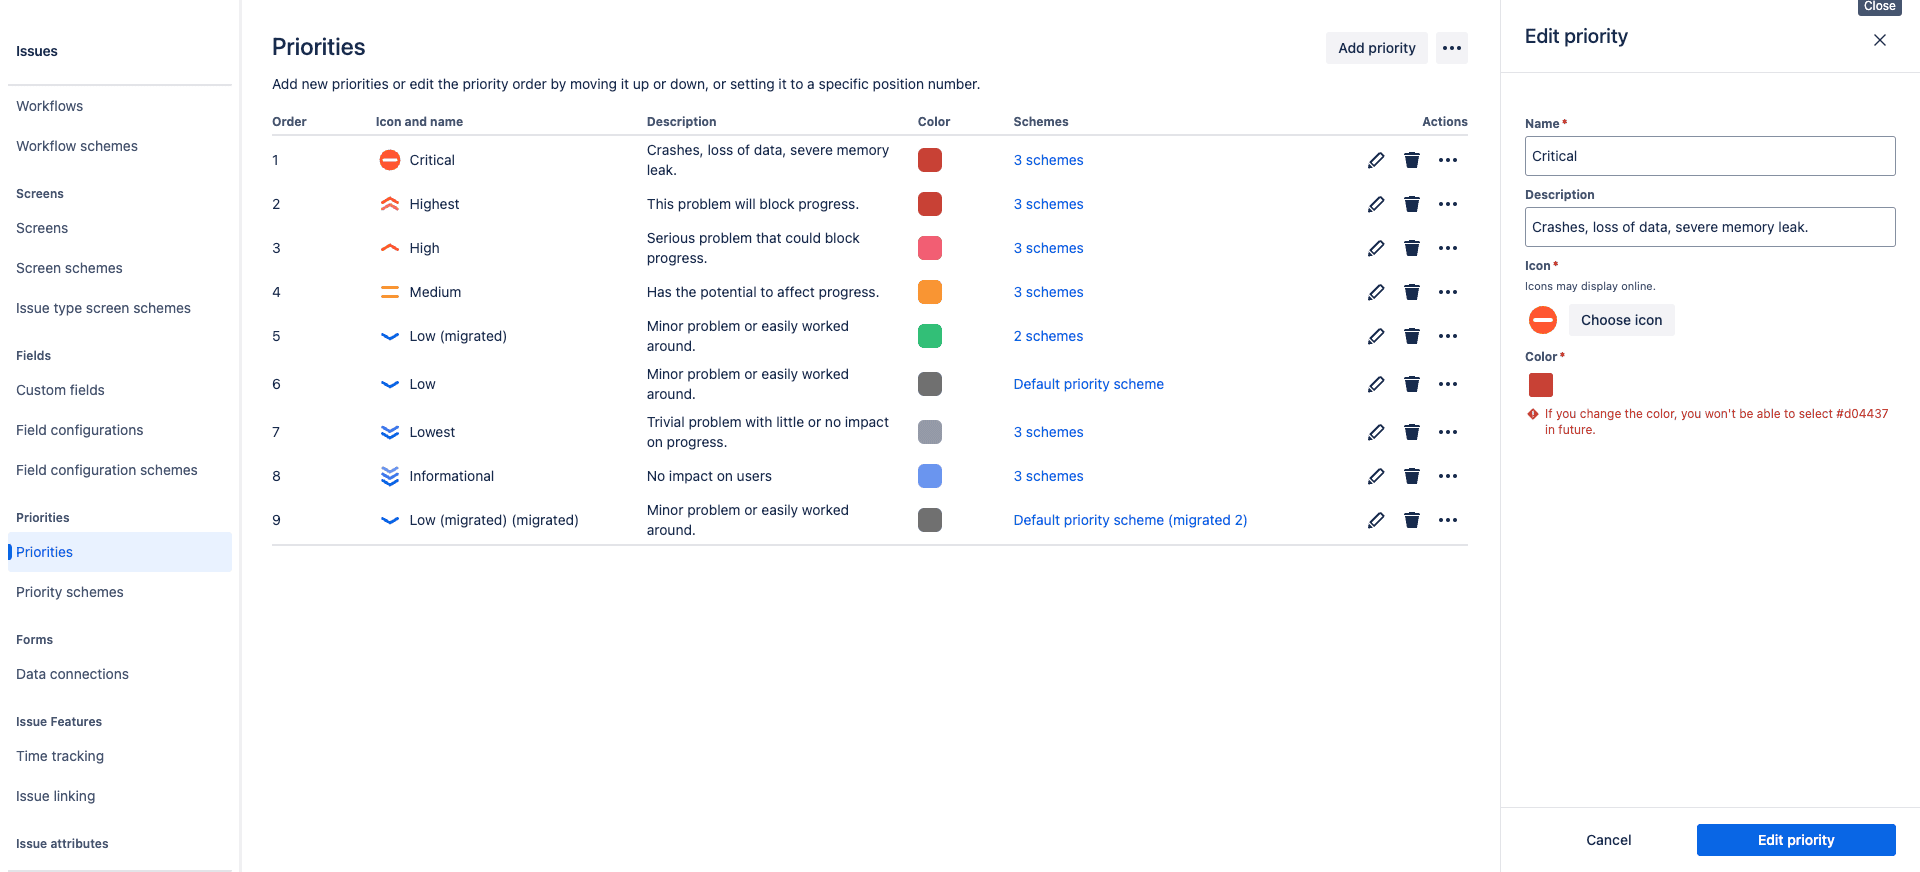
Task: Delete the Informational priority
Action: (x=1412, y=476)
